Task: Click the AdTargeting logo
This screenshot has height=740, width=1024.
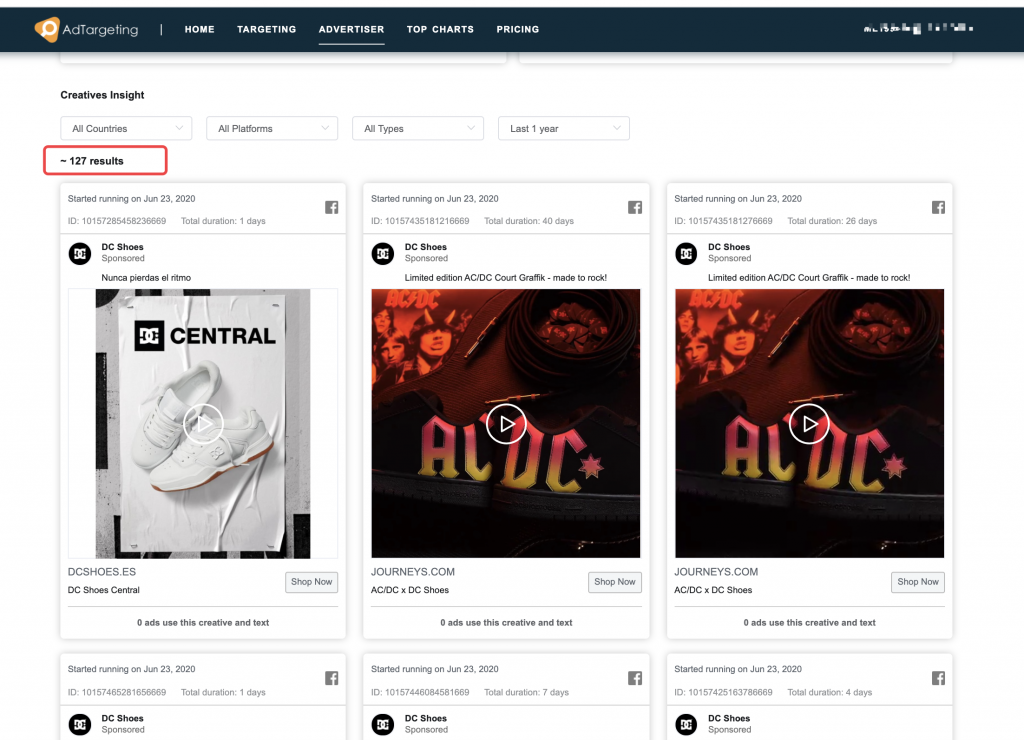Action: tap(86, 29)
